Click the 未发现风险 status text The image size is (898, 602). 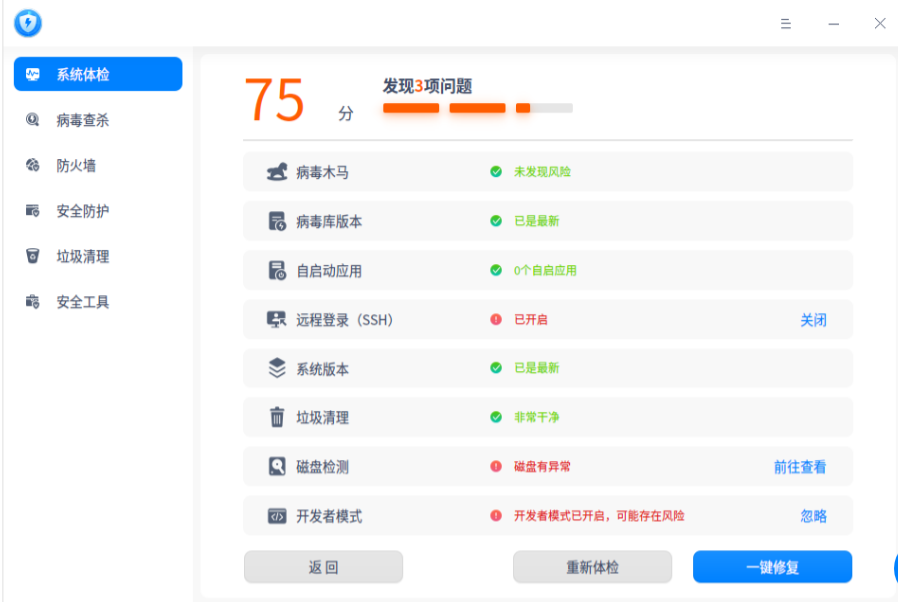coord(542,172)
